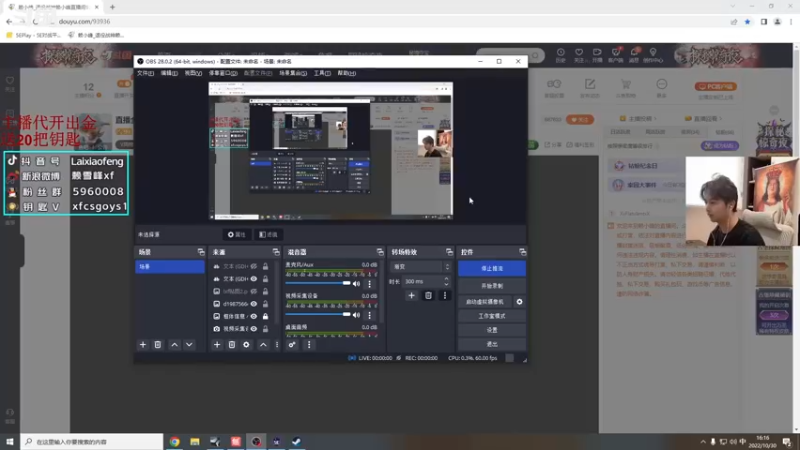Click 退出 exit button in OBS
Image resolution: width=800 pixels, height=450 pixels.
[x=492, y=344]
